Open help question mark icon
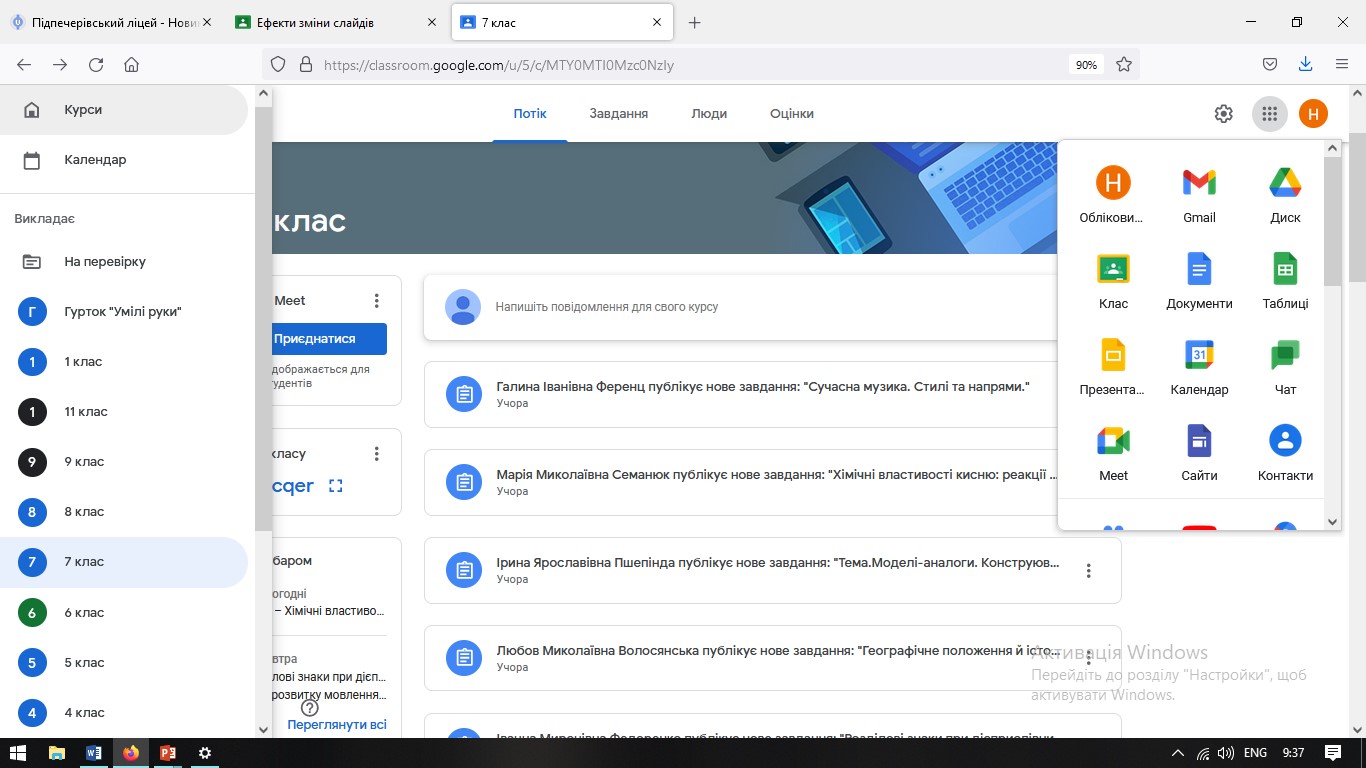This screenshot has height=768, width=1366. pos(309,708)
